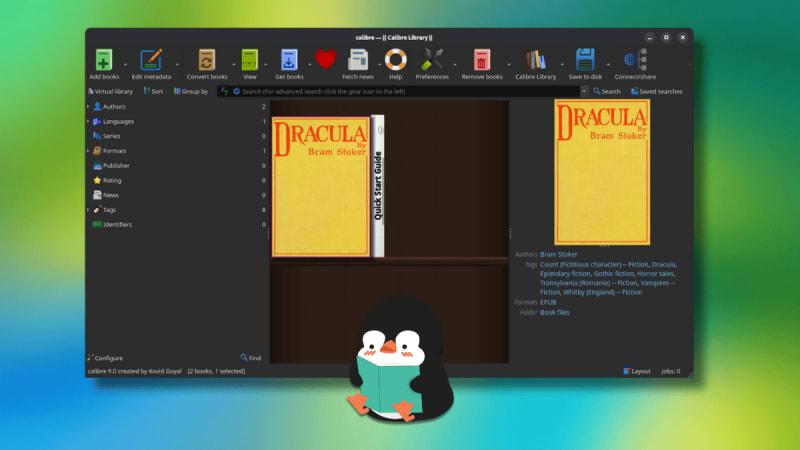Open the Remove books dropdown arrow

[509, 65]
